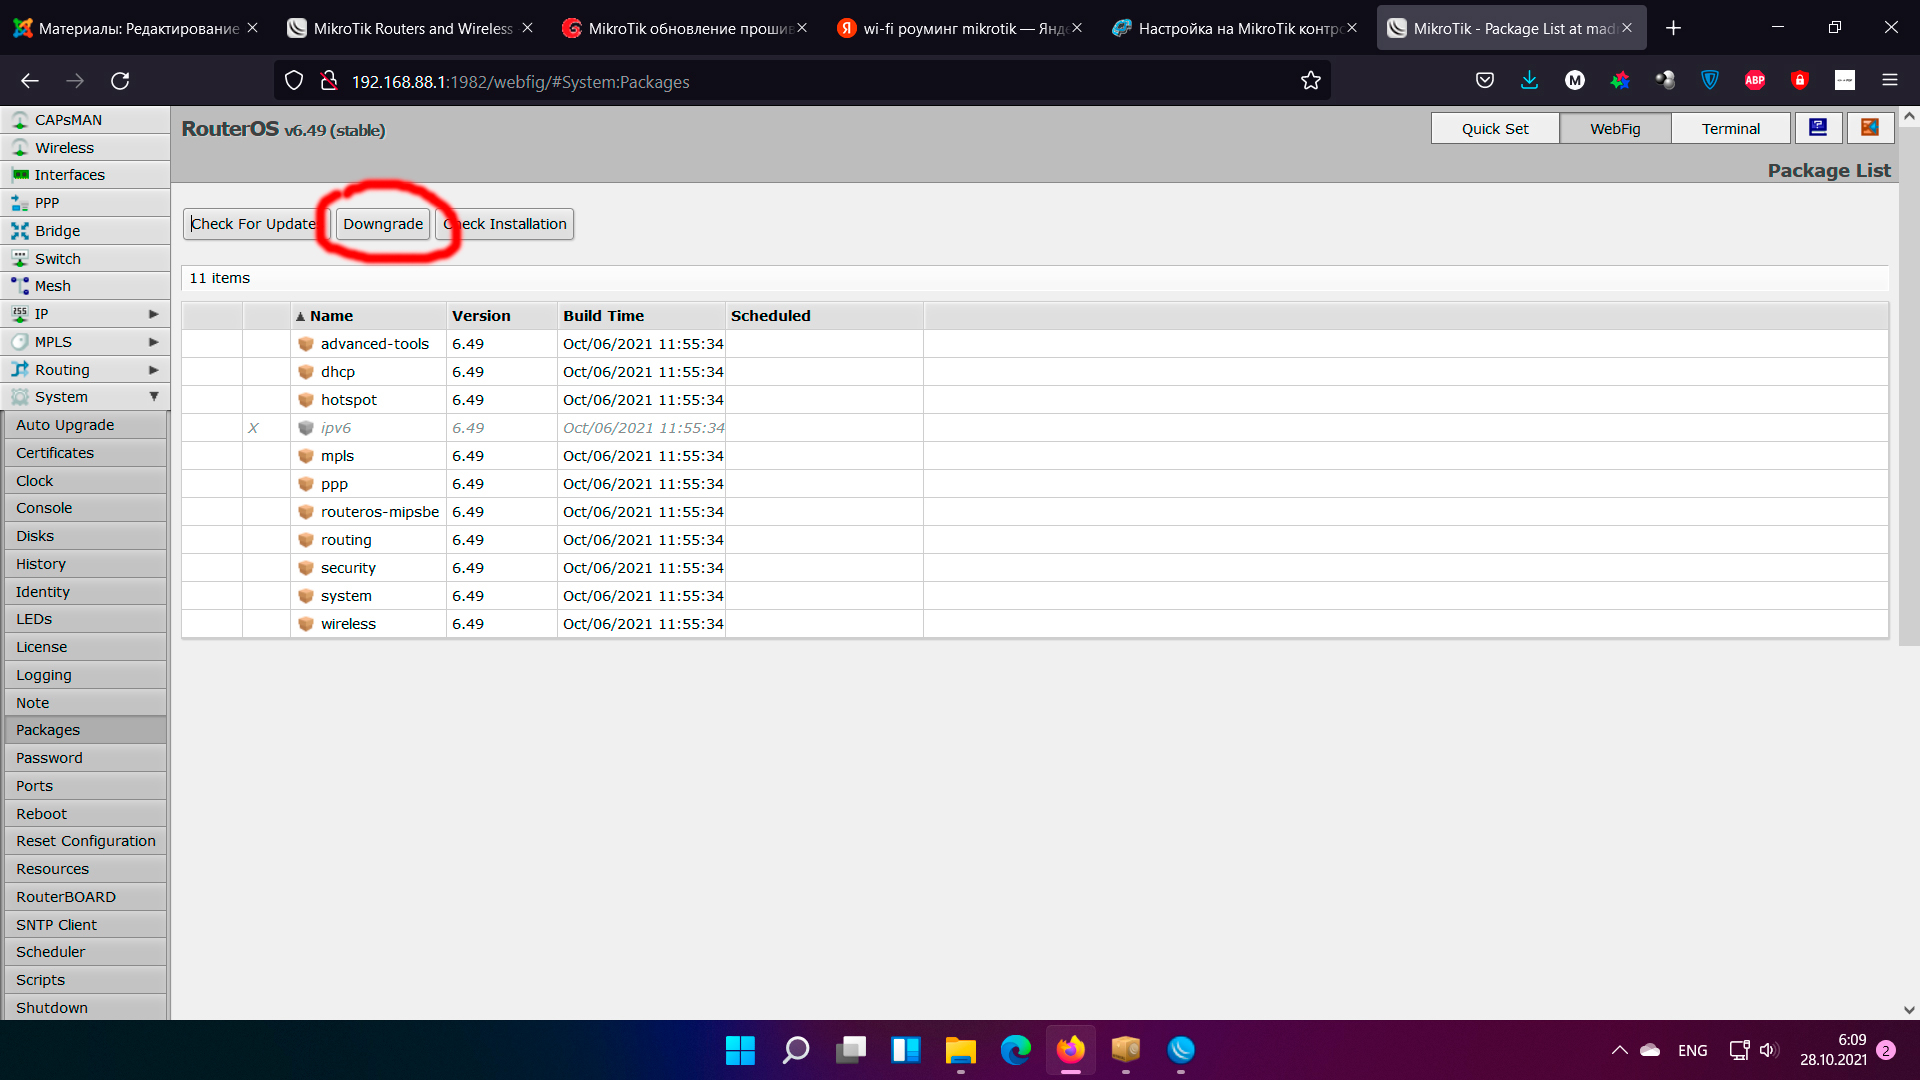Open the Bitwarden shield extension icon
Viewport: 1920px width, 1080px height.
click(1710, 81)
